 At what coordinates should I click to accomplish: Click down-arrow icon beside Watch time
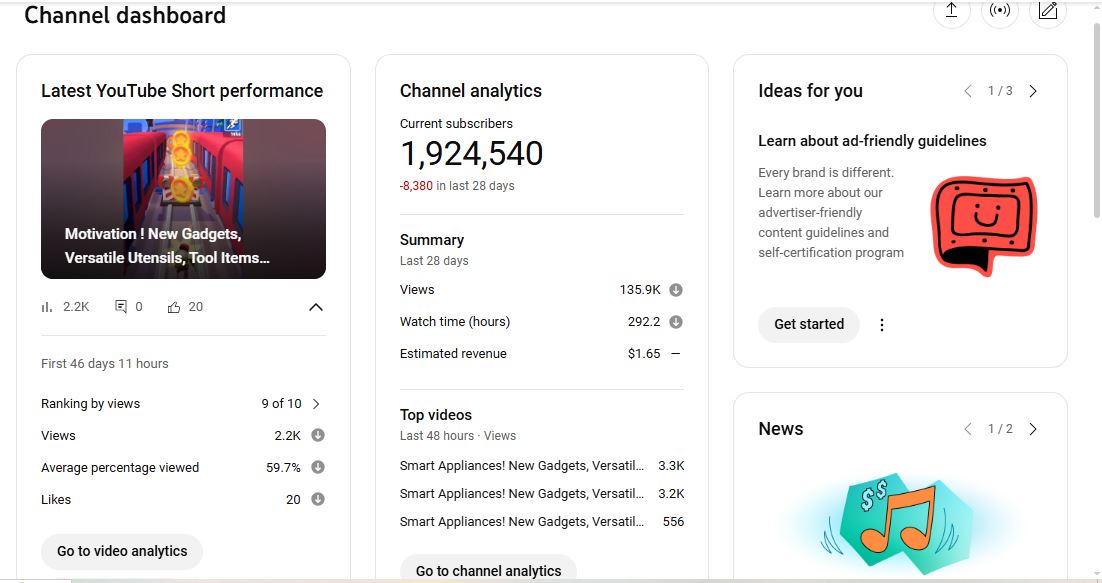[x=676, y=322]
